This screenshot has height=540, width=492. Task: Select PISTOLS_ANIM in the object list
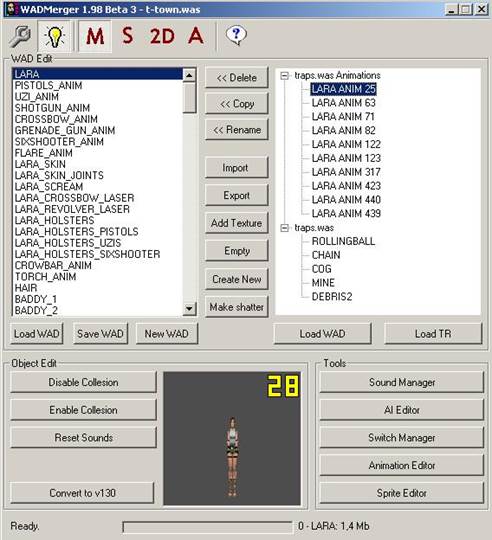[98, 85]
